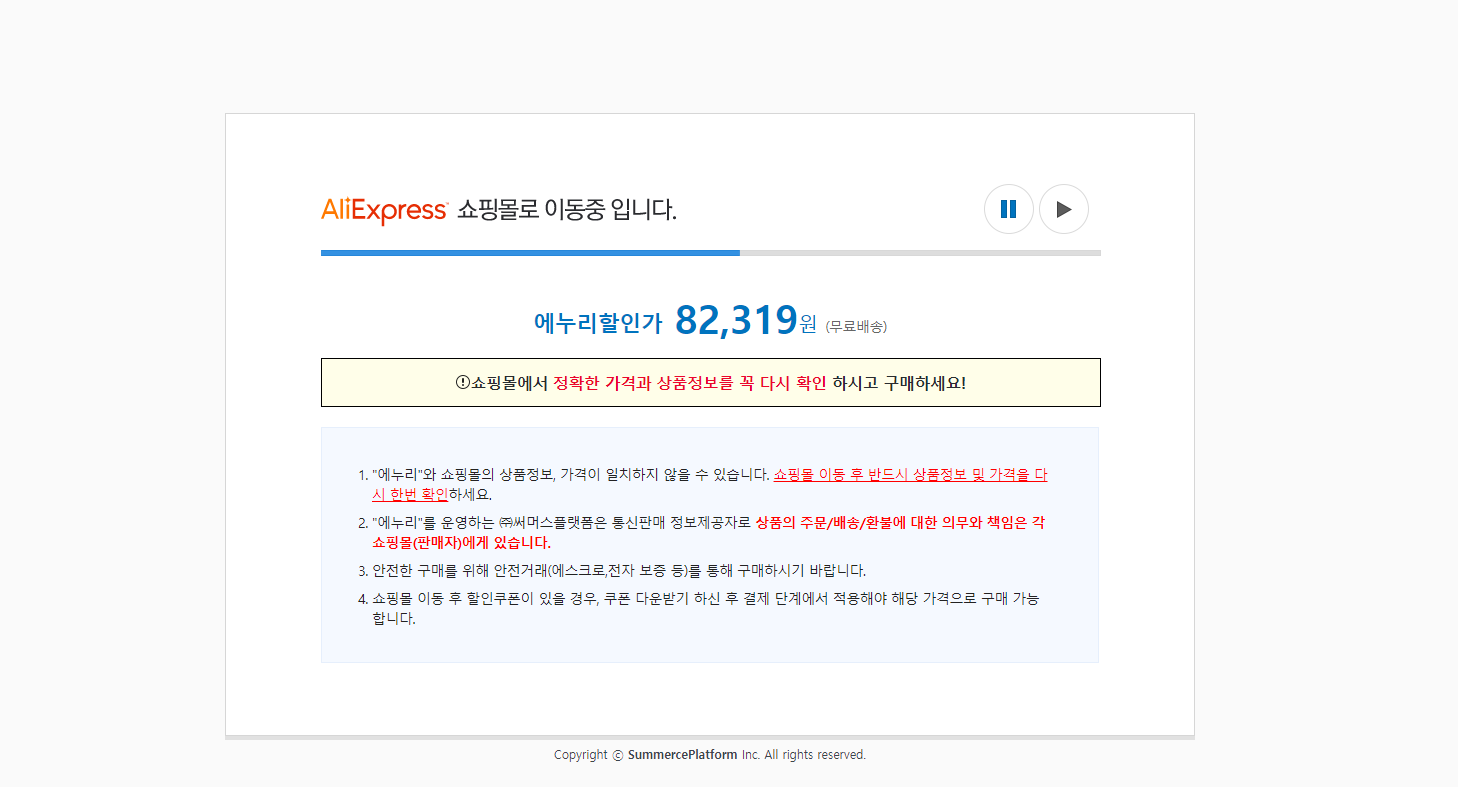Continue to the shop with the play button

click(1064, 209)
